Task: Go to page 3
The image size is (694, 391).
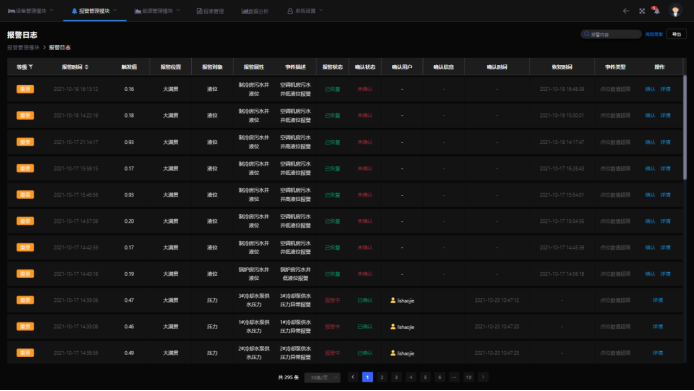Action: coord(396,377)
